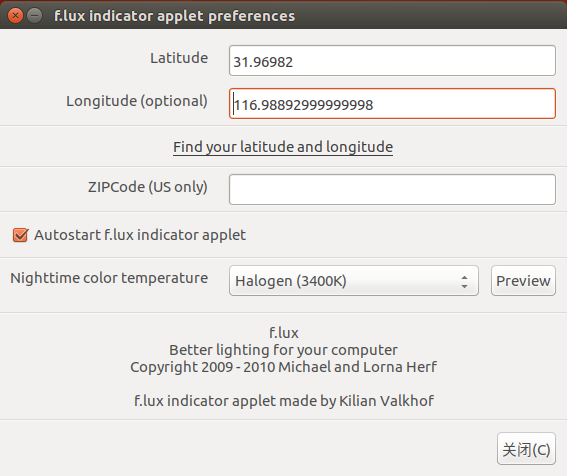Click the Copyright 2009 - 2010 line
567x476 pixels.
tap(283, 367)
